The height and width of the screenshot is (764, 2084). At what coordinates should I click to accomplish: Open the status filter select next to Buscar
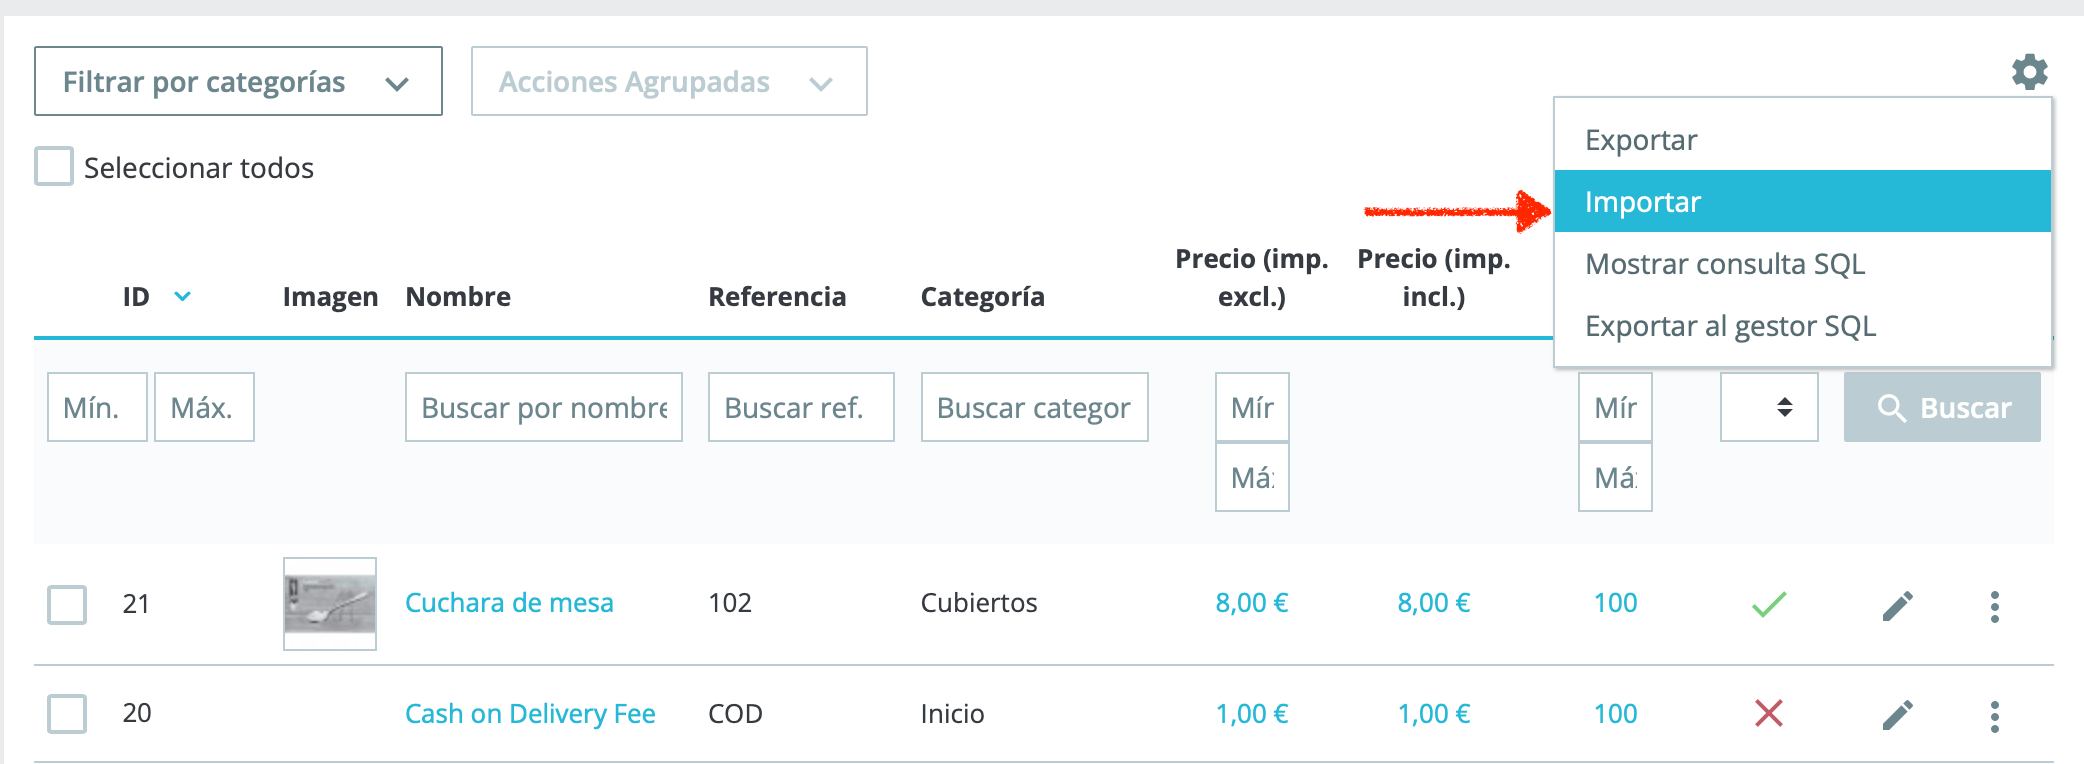pyautogui.click(x=1769, y=407)
